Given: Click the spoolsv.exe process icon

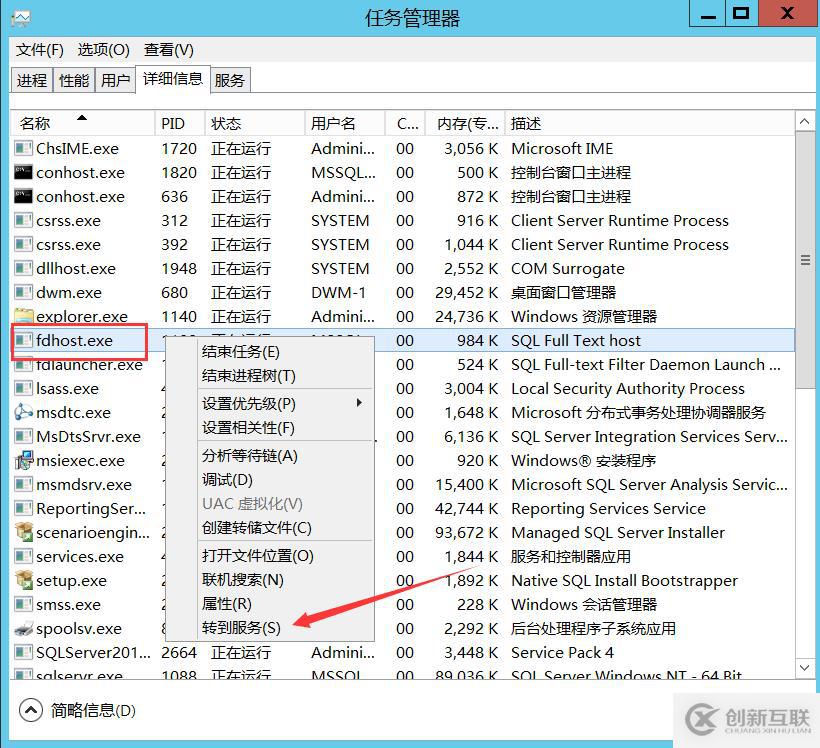Looking at the screenshot, I should click(x=22, y=628).
